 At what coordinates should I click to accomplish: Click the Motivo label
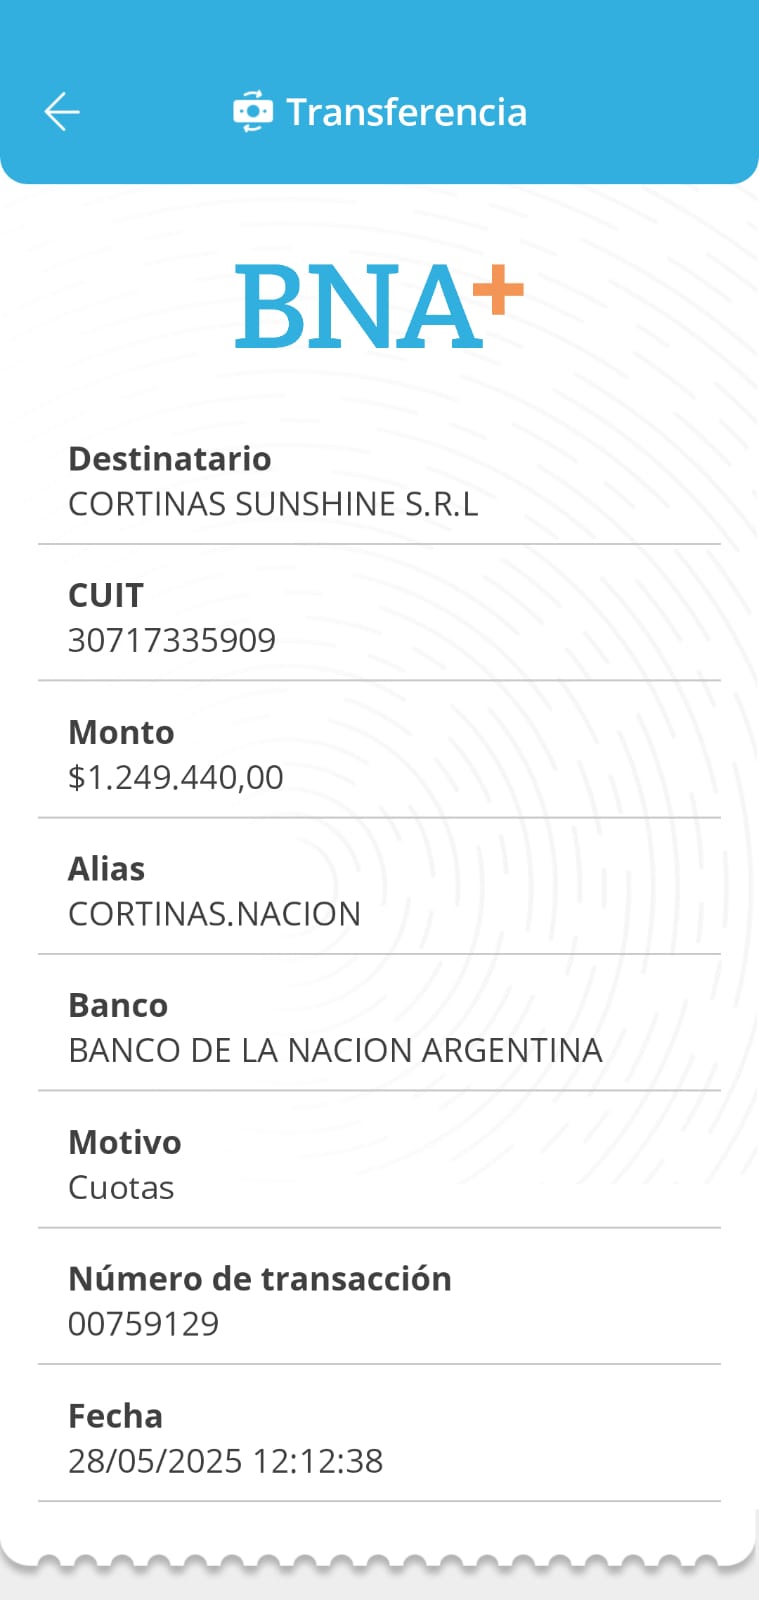125,1142
